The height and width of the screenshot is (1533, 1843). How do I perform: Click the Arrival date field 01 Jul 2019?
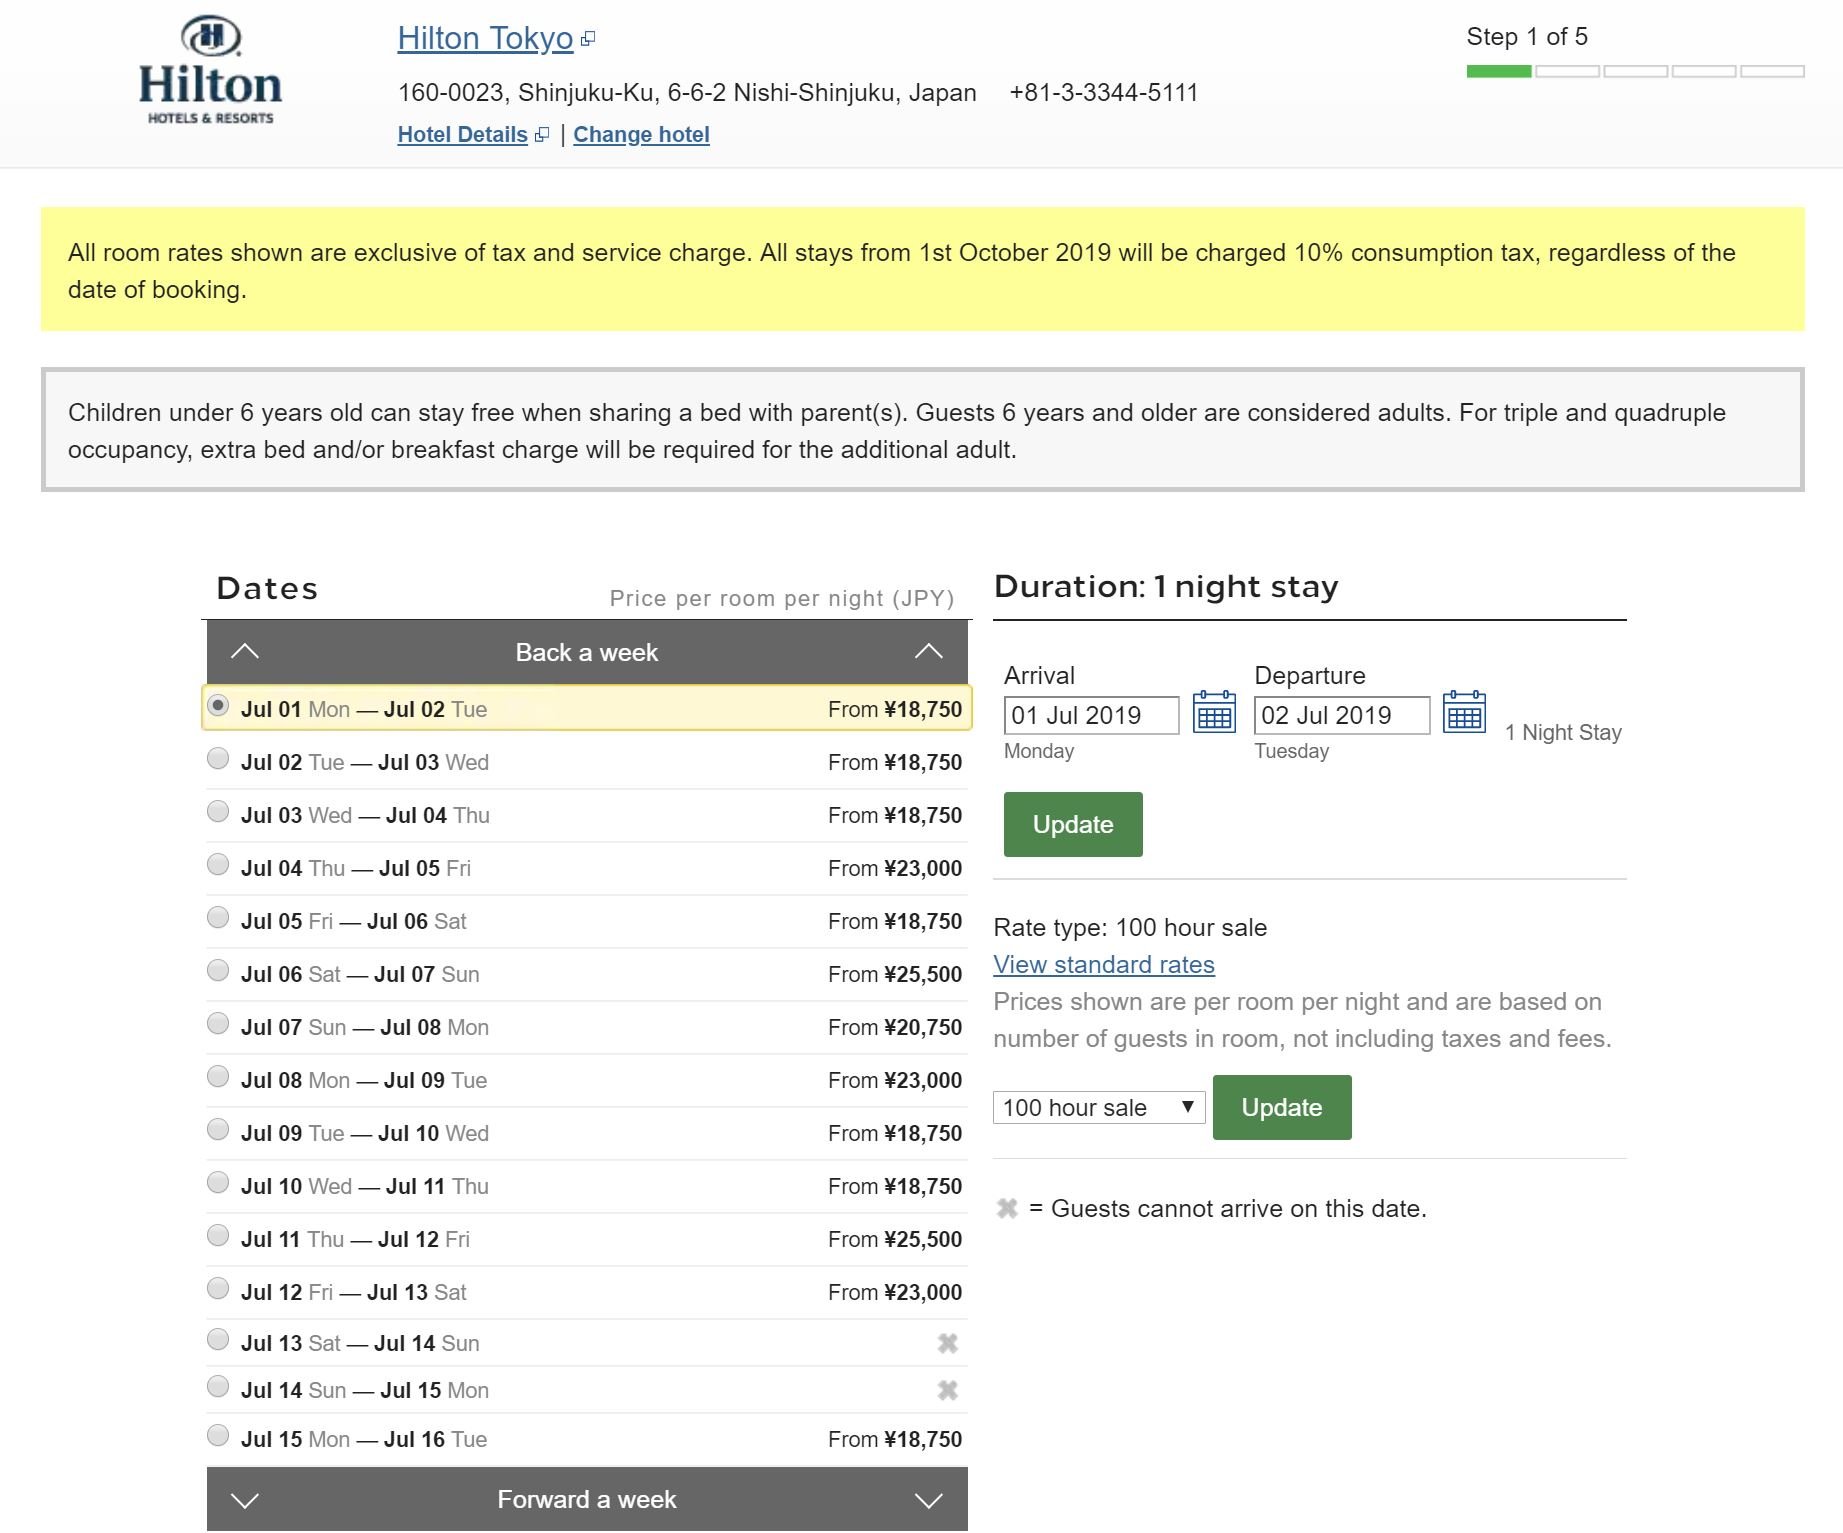tap(1091, 715)
